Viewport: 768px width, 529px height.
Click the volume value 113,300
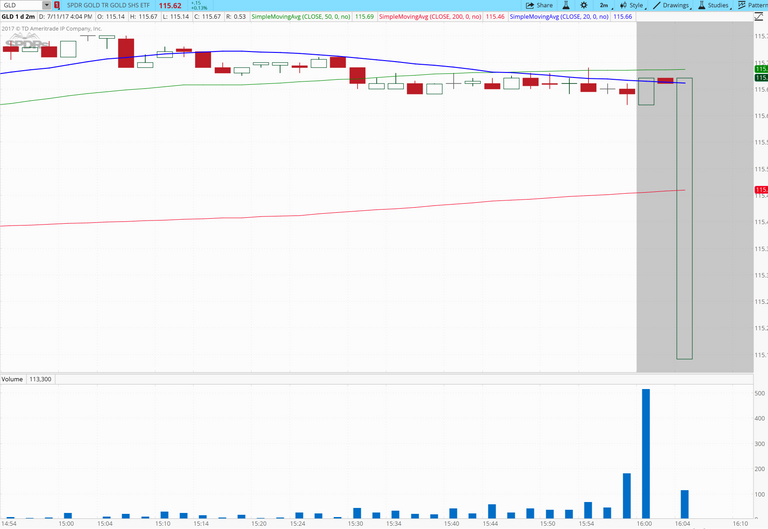click(x=40, y=379)
